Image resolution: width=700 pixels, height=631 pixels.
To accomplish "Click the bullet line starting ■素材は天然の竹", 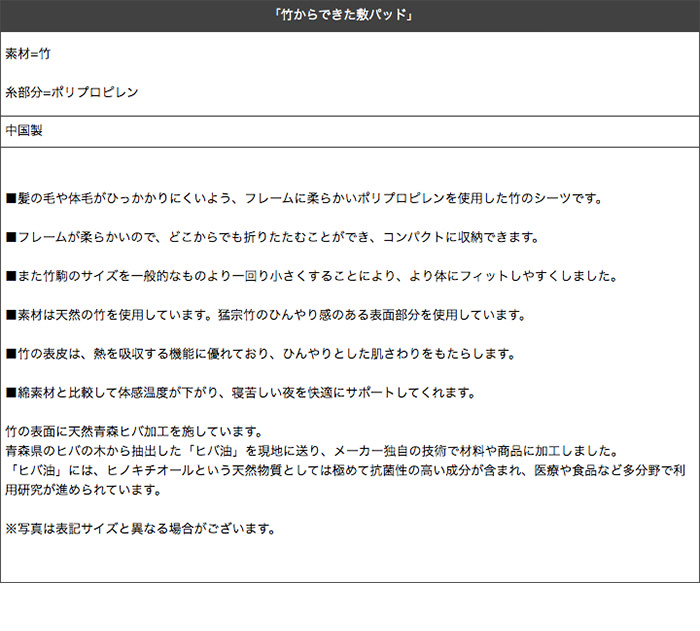I will tap(266, 315).
